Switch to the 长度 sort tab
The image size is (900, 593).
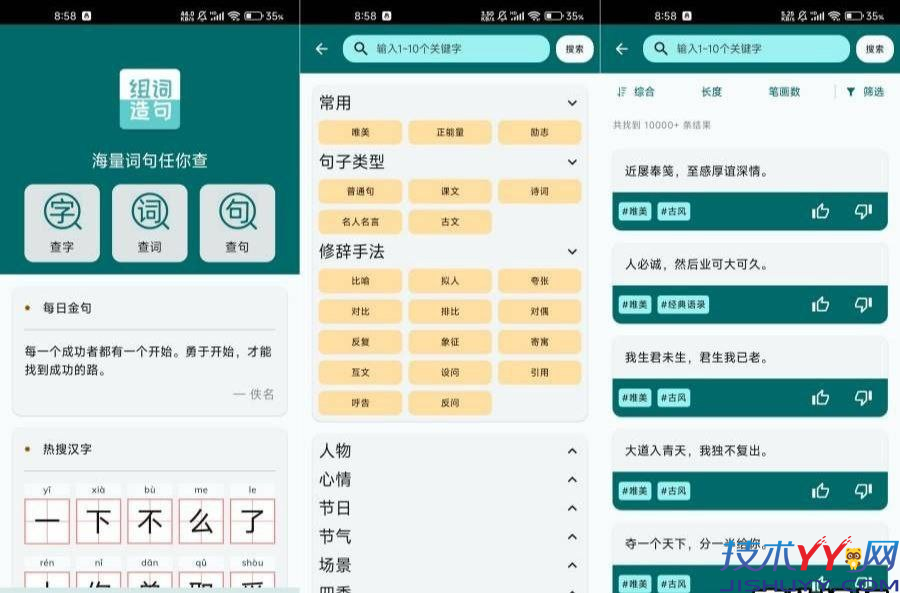[x=712, y=91]
